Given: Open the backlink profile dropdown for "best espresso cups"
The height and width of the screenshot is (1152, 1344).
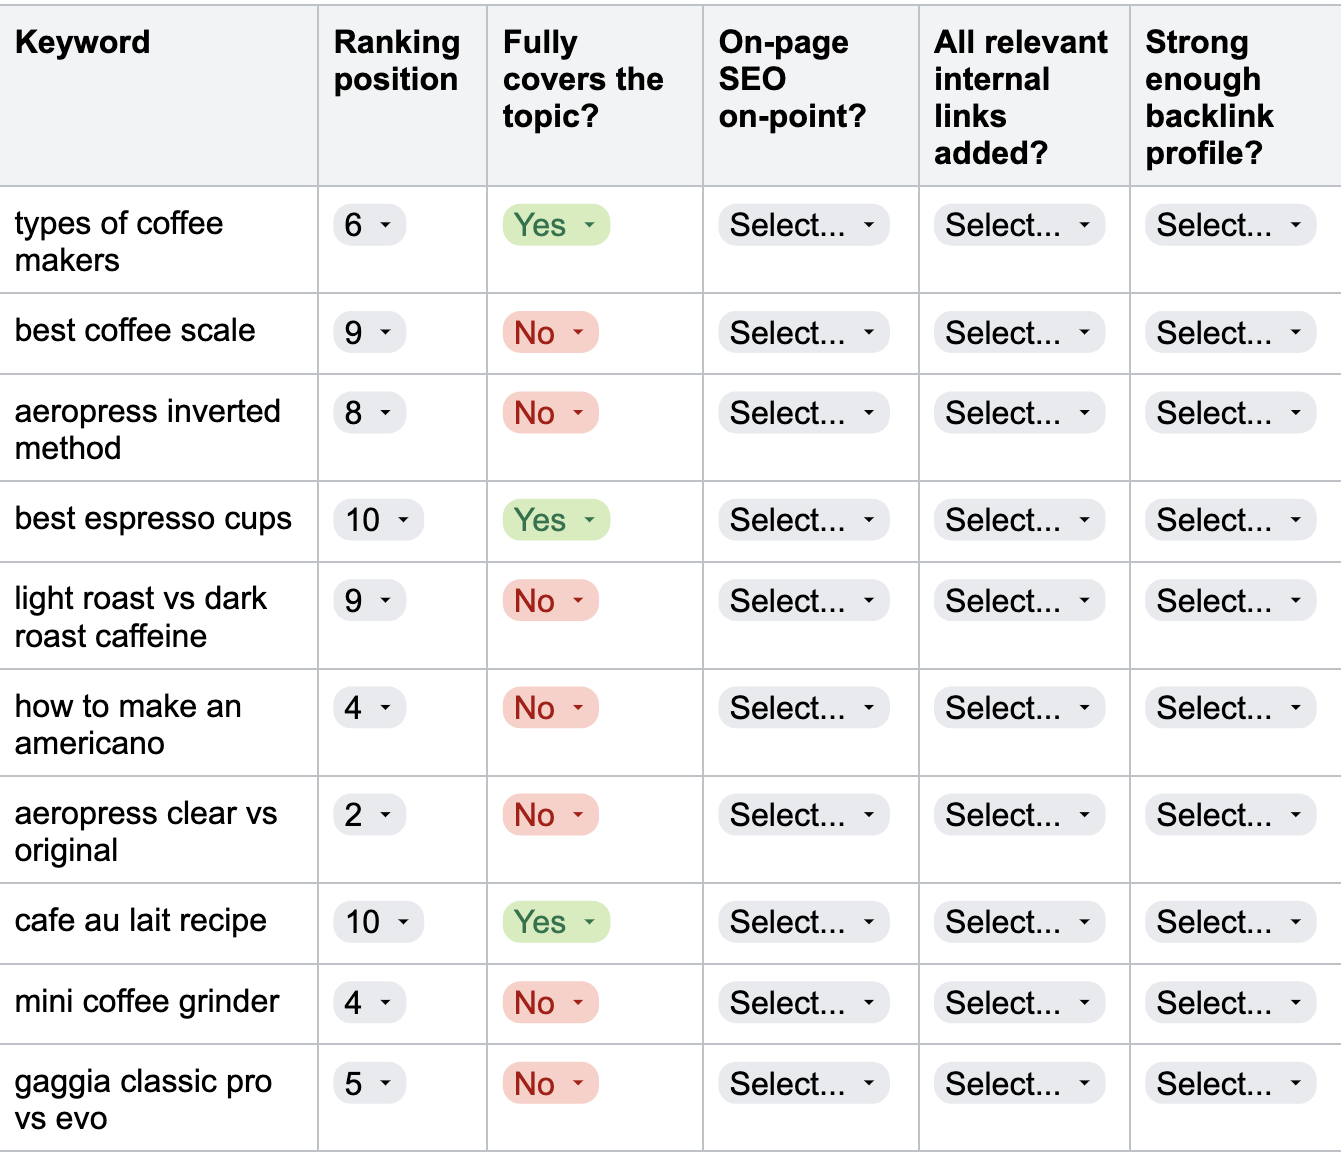Looking at the screenshot, I should (1229, 520).
